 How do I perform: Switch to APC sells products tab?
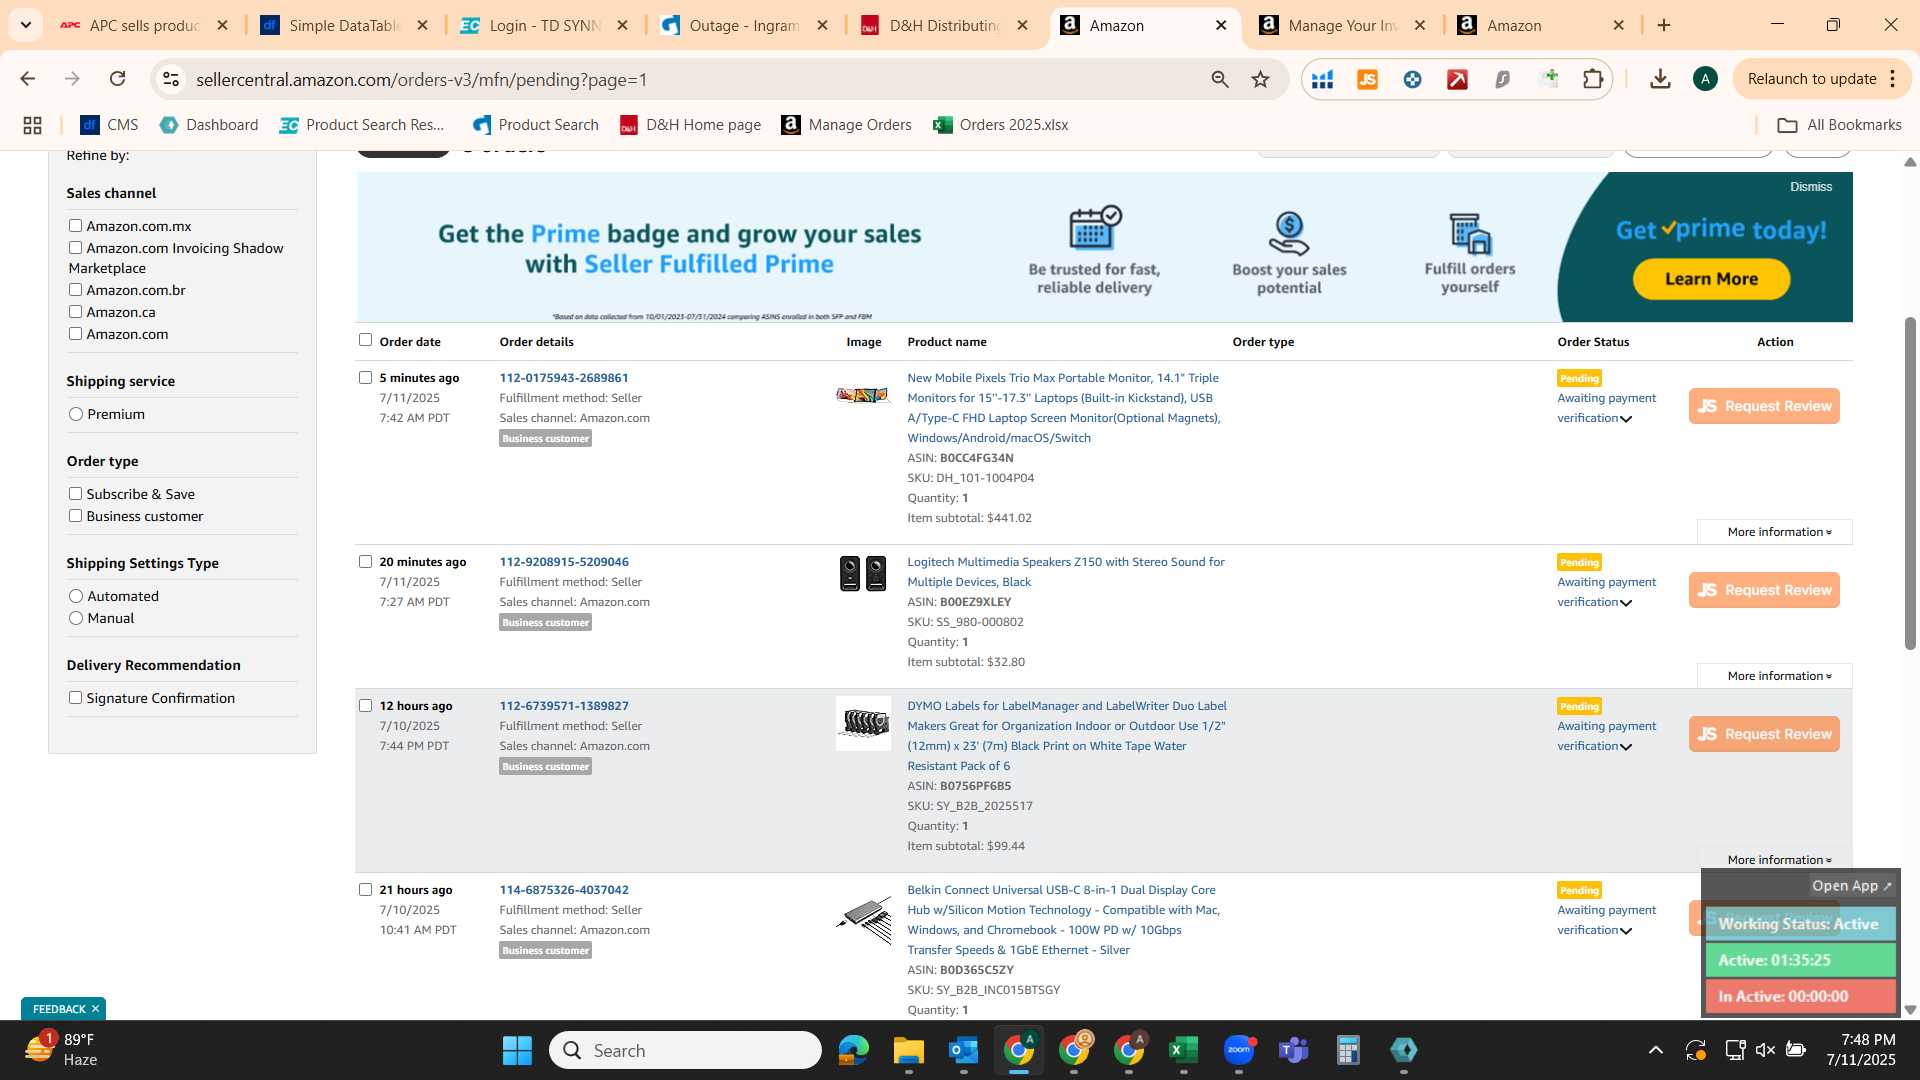click(145, 26)
